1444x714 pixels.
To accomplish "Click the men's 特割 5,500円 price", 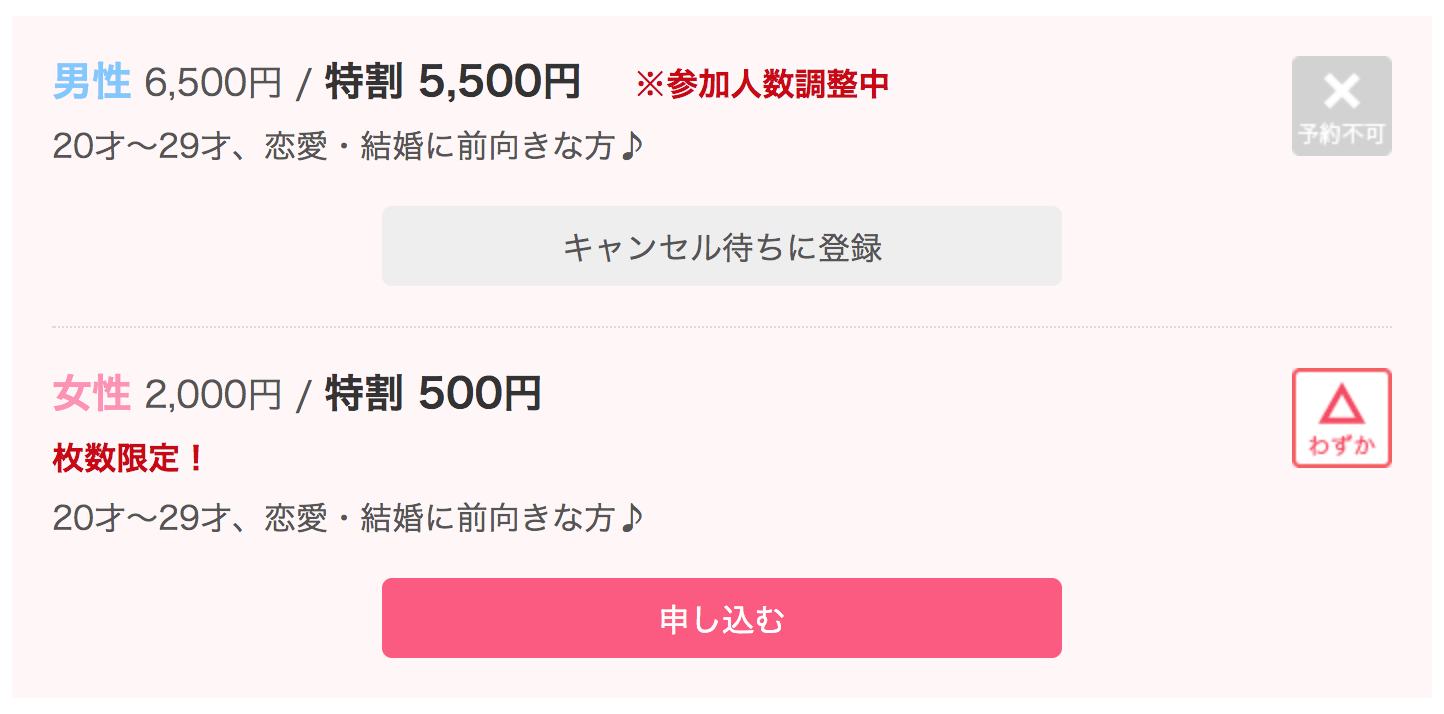I will pos(452,82).
